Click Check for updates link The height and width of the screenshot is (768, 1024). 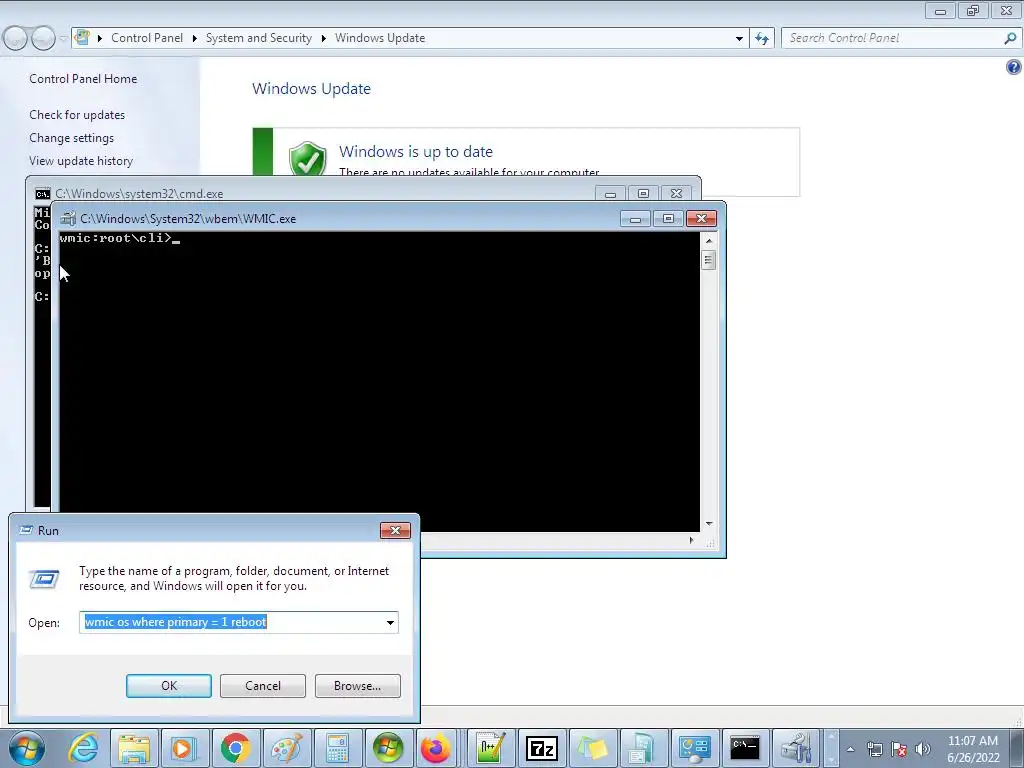pyautogui.click(x=77, y=115)
